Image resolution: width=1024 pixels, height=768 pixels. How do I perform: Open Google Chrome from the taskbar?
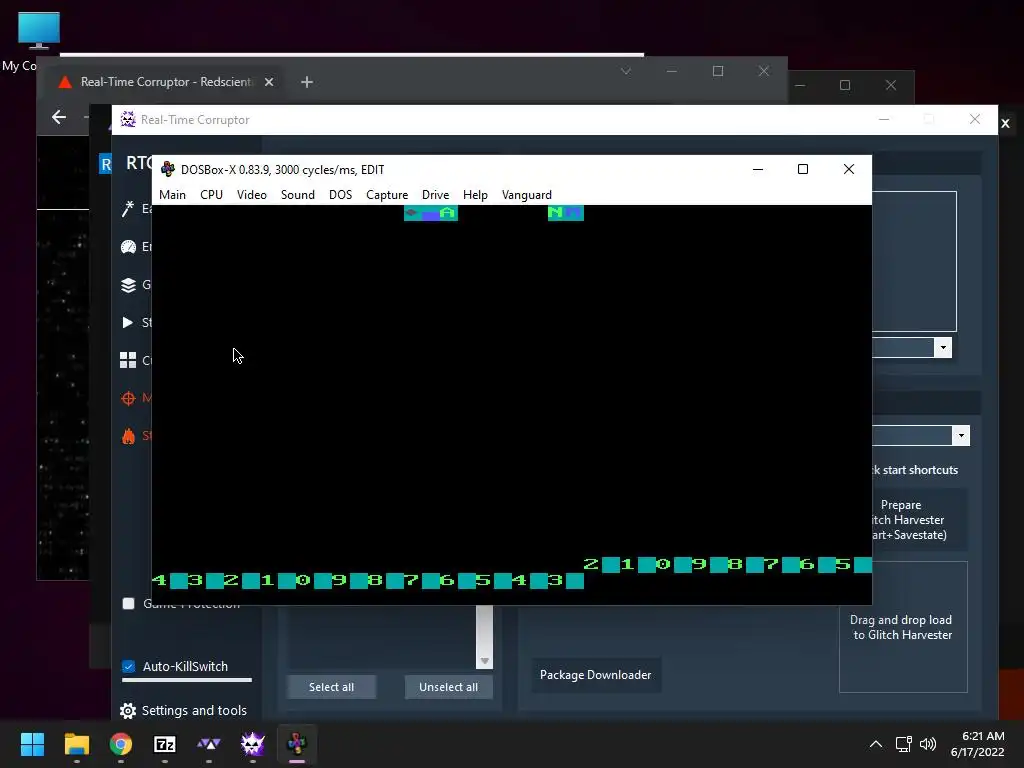[x=121, y=744]
